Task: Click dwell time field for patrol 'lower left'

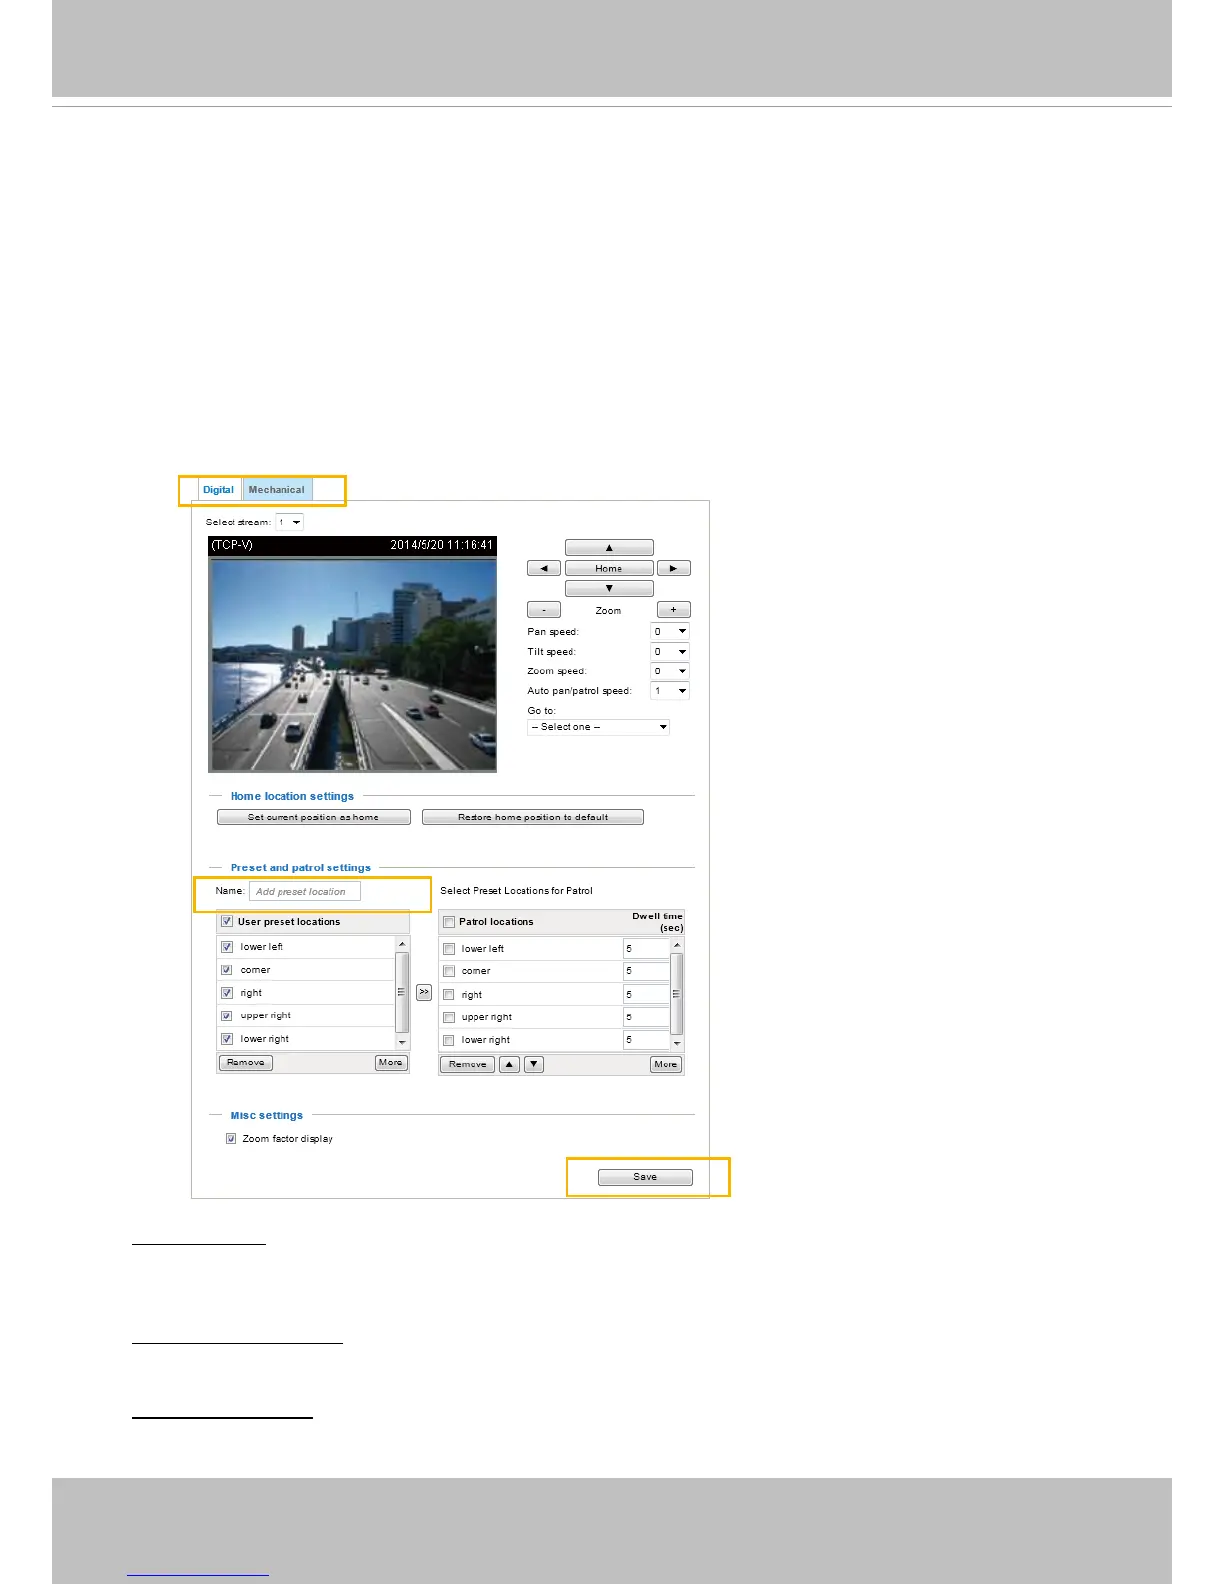Action: (646, 948)
